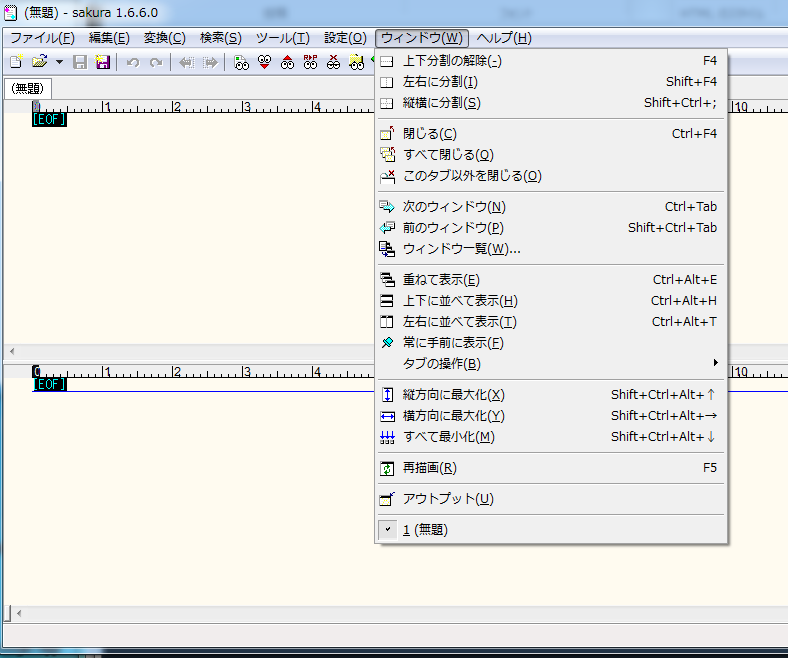
Task: Select 上下分割の解除(-) menu entry
Action: coord(550,61)
